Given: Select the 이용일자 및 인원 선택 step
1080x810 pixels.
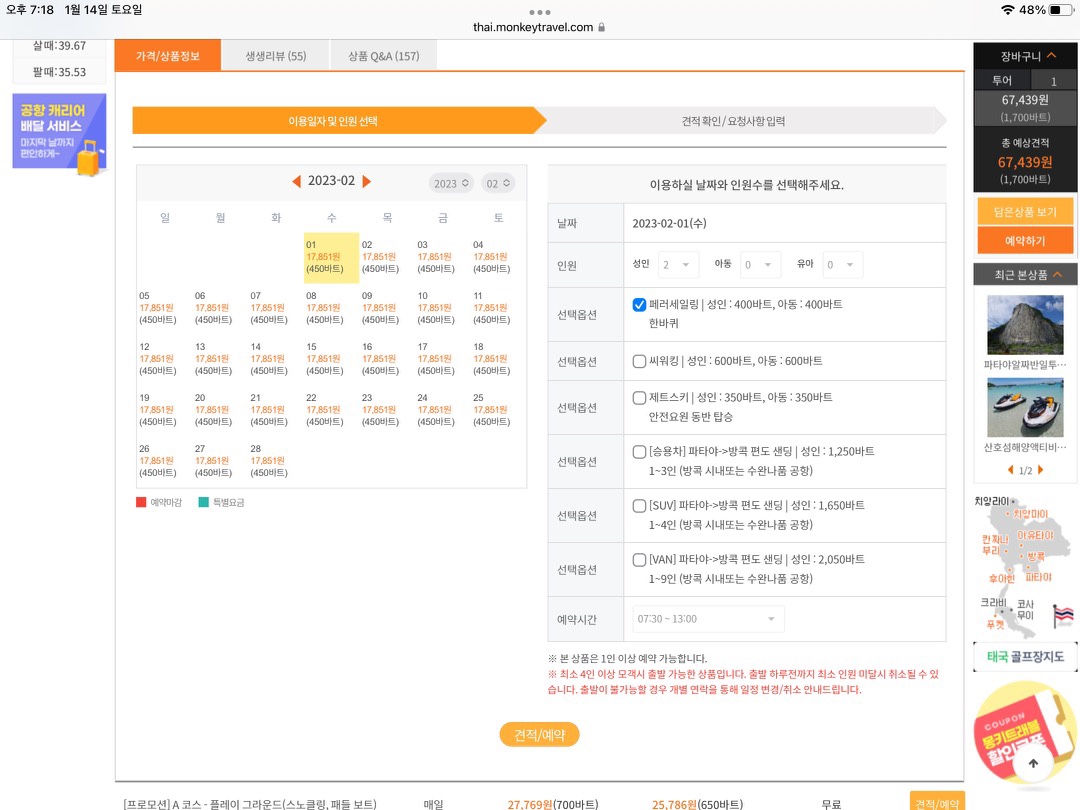Looking at the screenshot, I should pos(333,121).
